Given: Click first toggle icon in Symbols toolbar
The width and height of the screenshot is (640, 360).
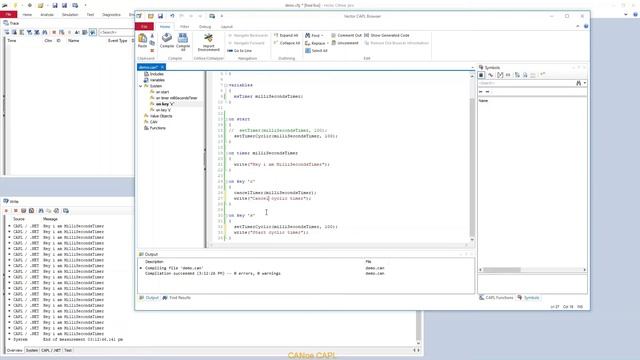Looking at the screenshot, I should coord(482,75).
